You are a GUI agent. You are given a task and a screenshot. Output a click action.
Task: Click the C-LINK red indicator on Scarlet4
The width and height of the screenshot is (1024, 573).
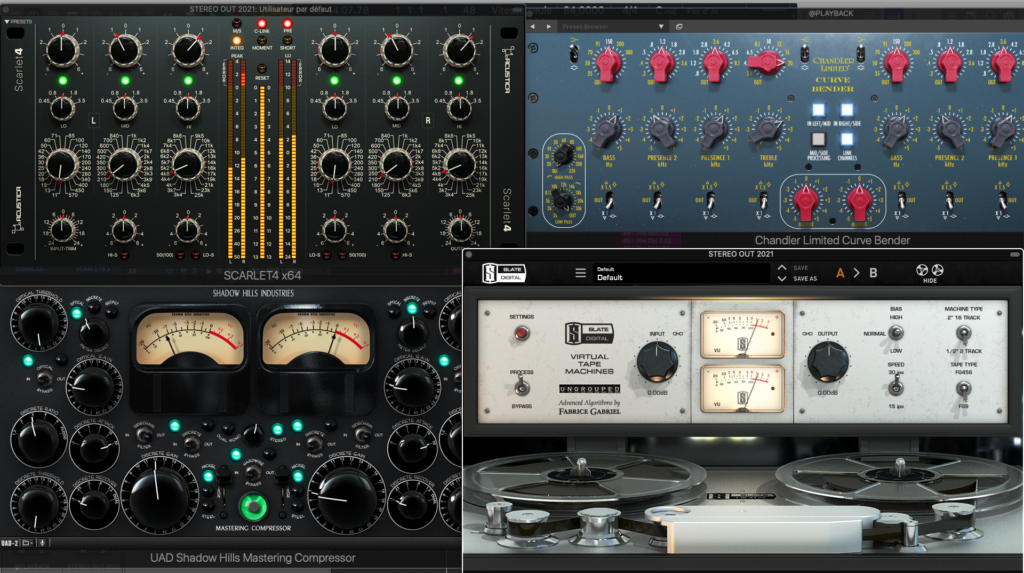[x=262, y=24]
